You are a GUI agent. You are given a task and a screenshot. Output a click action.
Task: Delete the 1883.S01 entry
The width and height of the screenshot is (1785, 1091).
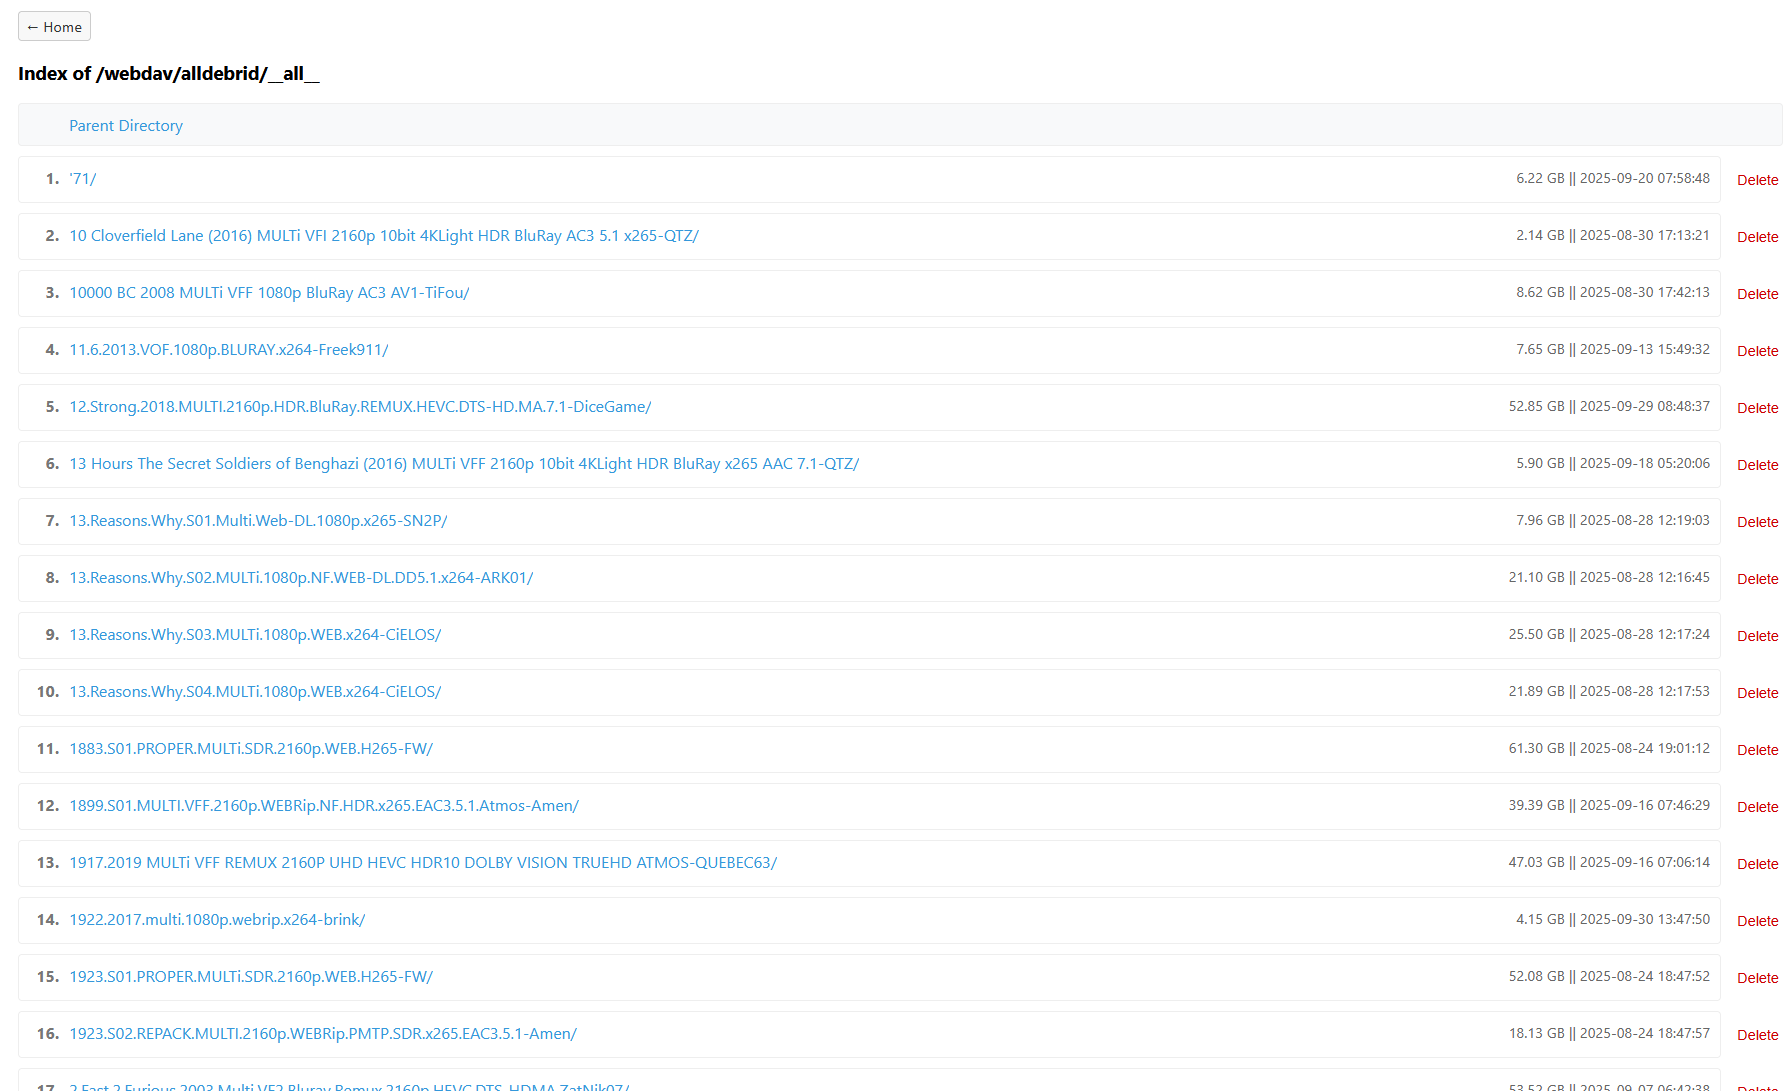pyautogui.click(x=1757, y=750)
